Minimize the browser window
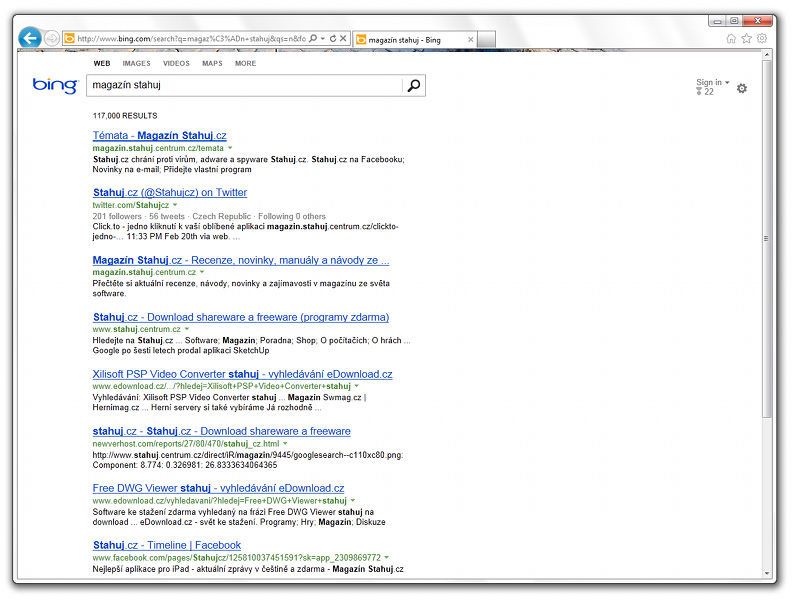 coord(717,21)
